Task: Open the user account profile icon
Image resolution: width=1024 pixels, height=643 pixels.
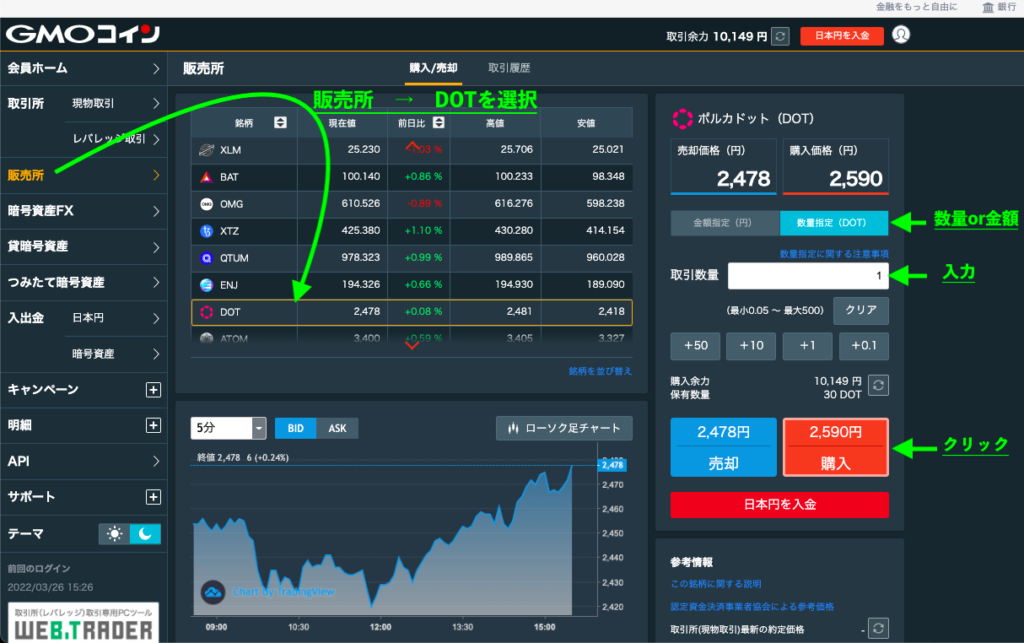Action: 901,35
